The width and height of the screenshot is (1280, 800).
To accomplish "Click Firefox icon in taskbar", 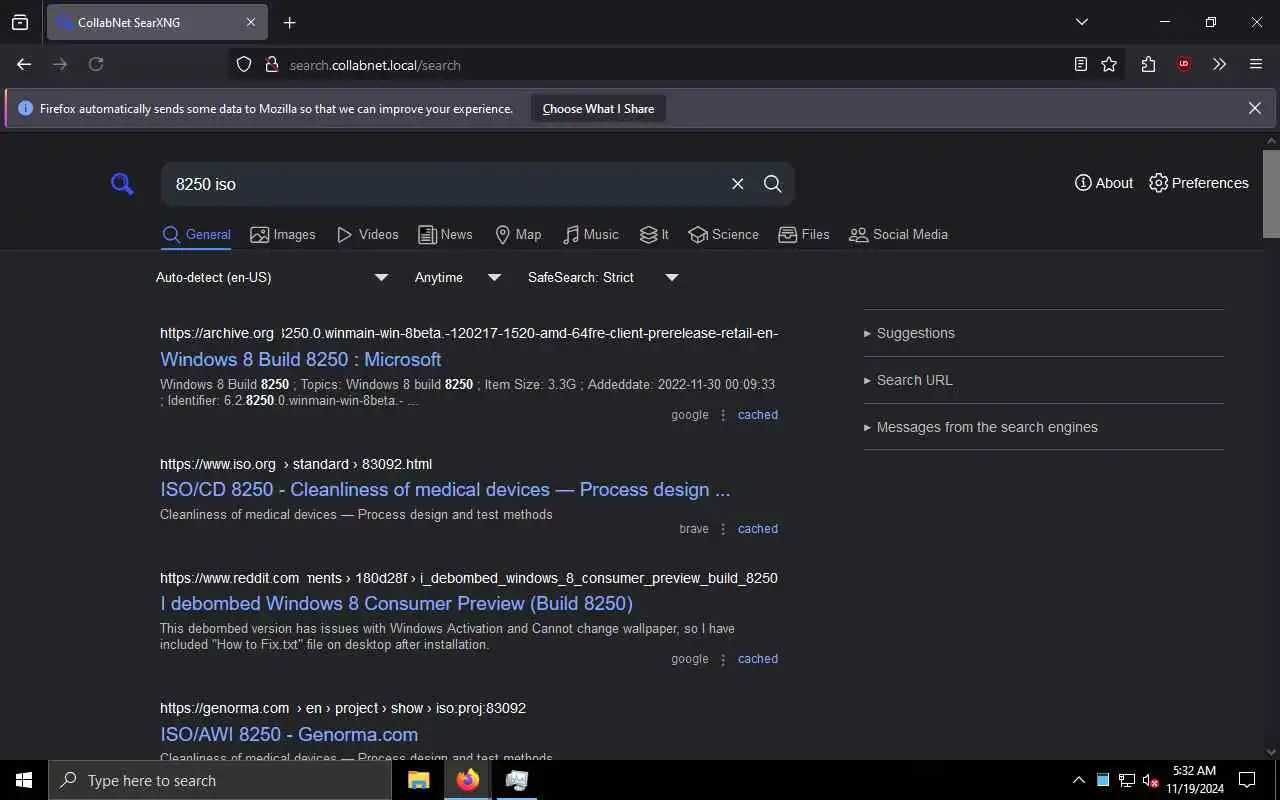I will click(467, 780).
